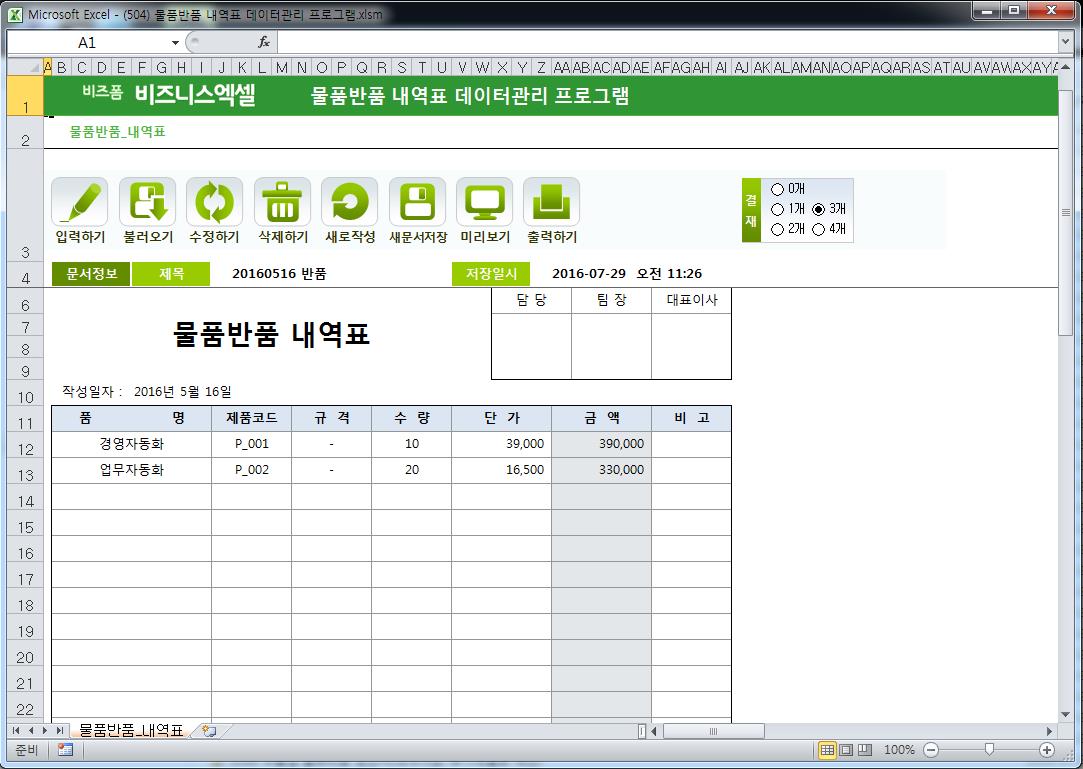This screenshot has width=1083, height=769.
Task: Click the 불러오기 load icon
Action: pyautogui.click(x=148, y=202)
